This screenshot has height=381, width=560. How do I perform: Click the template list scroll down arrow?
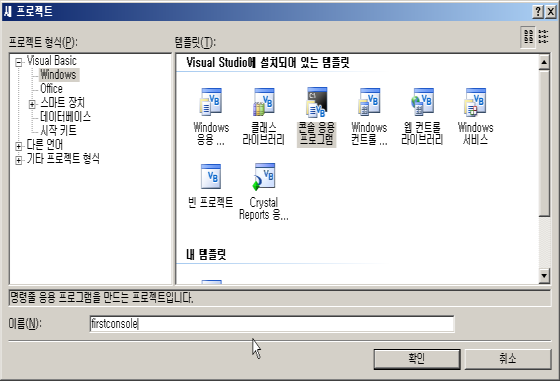click(544, 275)
